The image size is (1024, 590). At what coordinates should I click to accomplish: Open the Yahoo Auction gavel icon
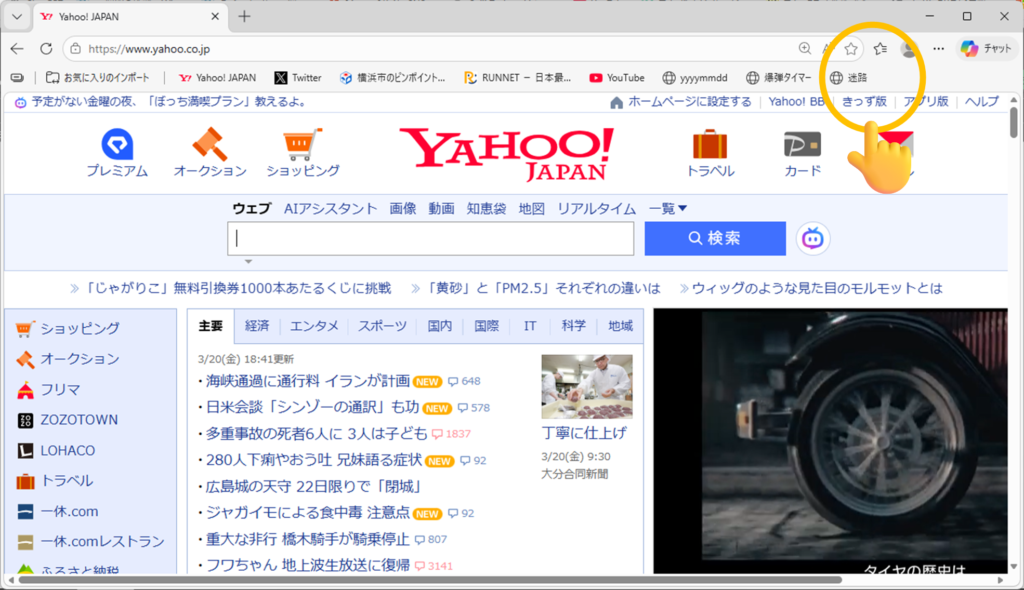click(x=210, y=145)
